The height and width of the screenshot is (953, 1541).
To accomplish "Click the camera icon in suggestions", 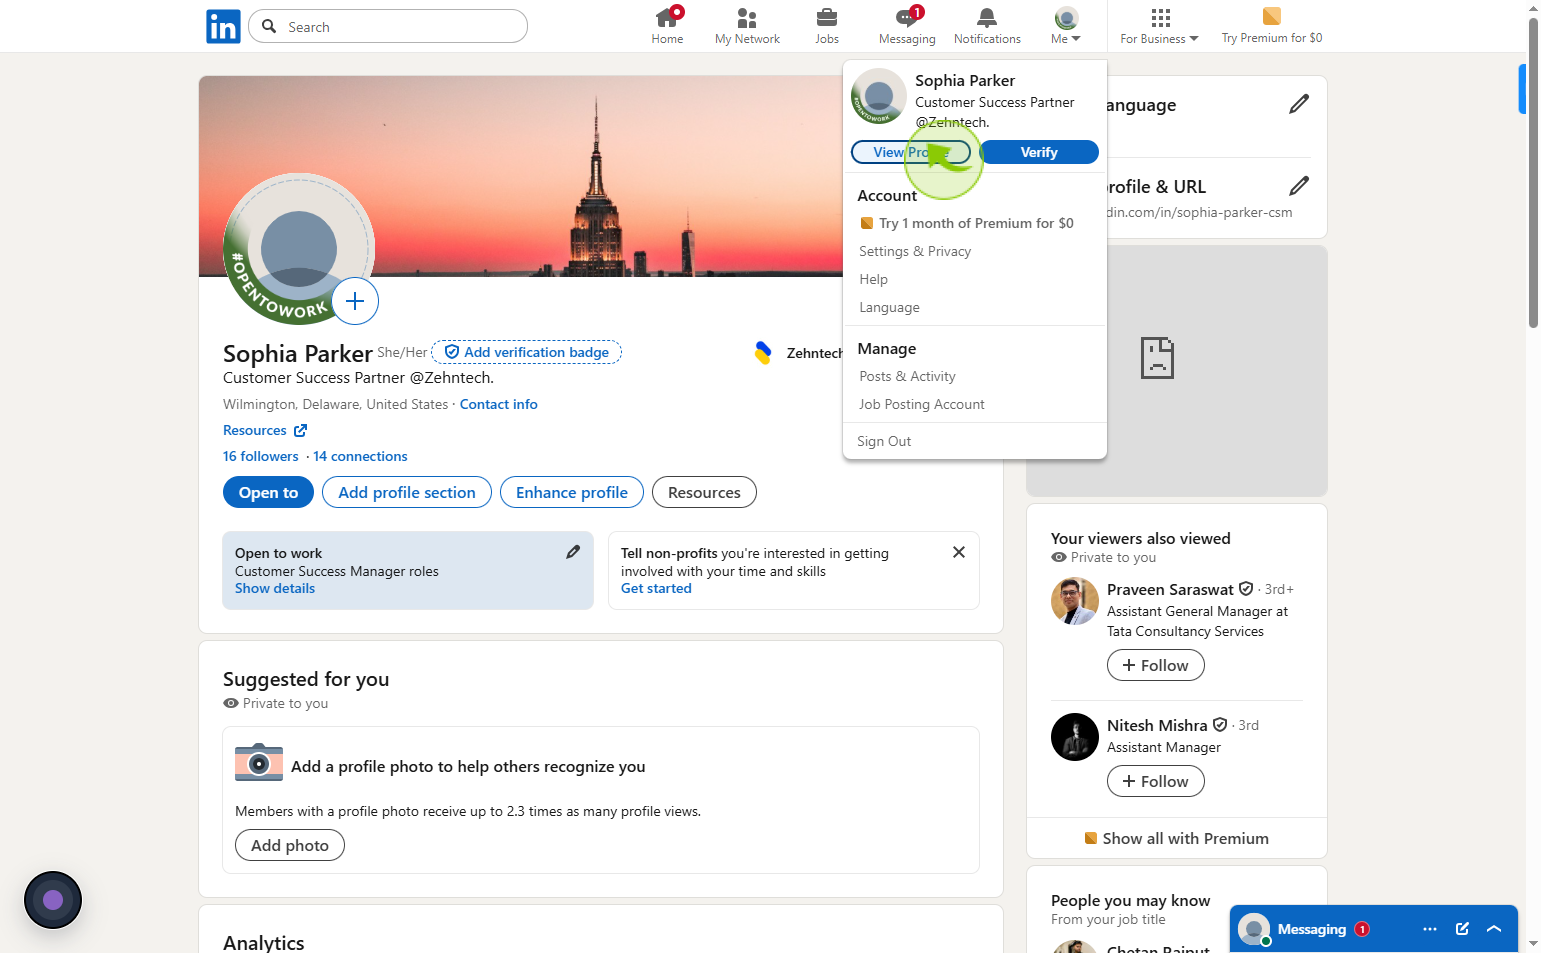I will pos(259,763).
